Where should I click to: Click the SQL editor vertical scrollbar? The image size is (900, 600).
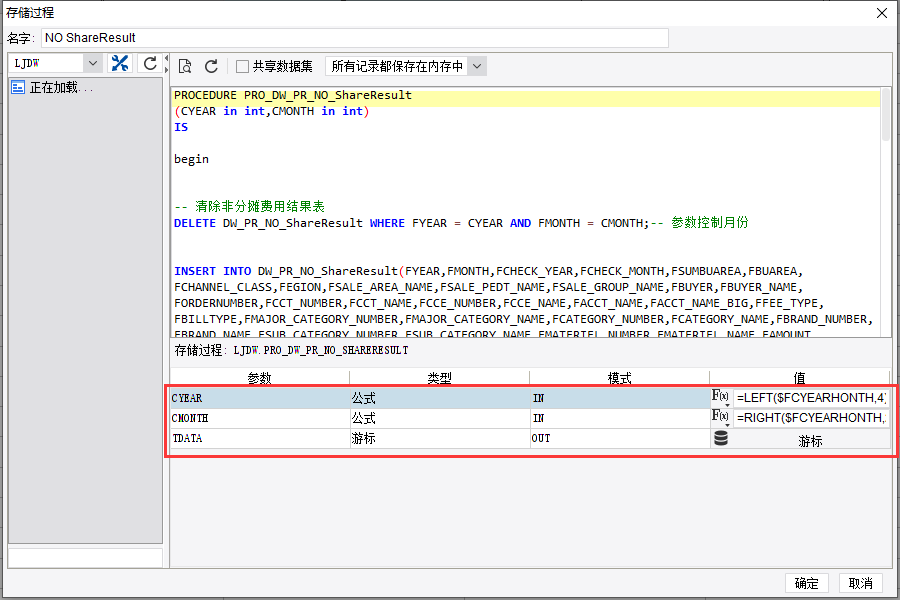point(886,212)
